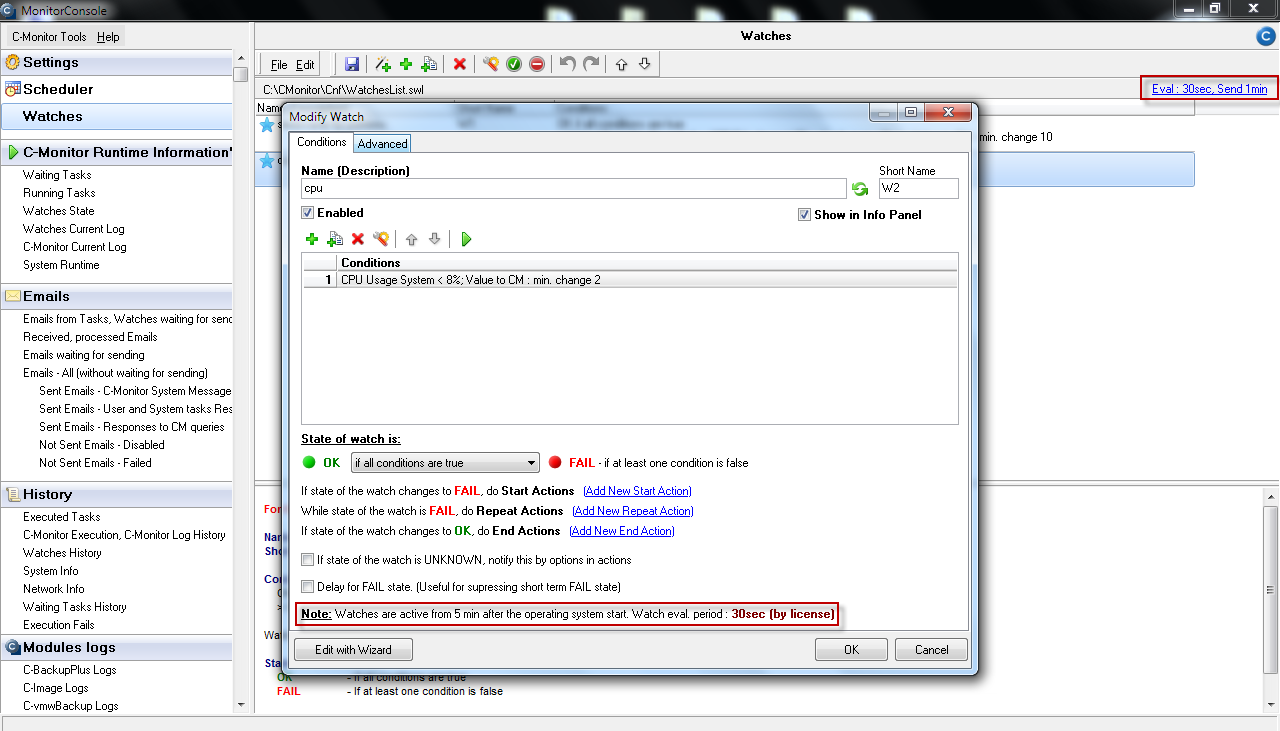1280x731 pixels.
Task: Run the condition test with the green play icon
Action: (x=466, y=239)
